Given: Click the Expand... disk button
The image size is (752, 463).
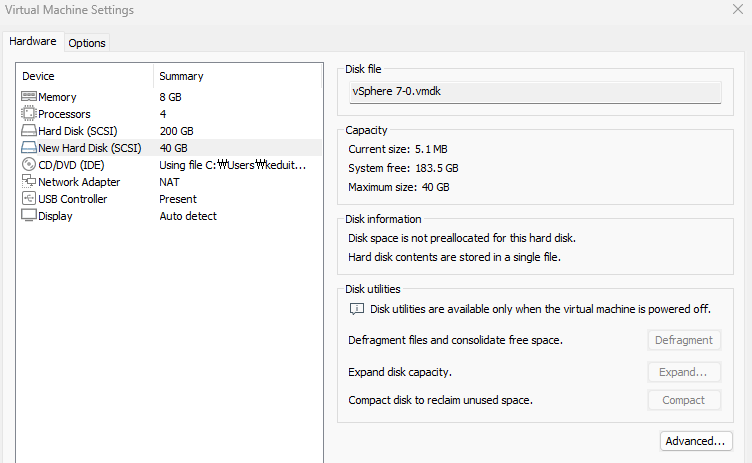Looking at the screenshot, I should pyautogui.click(x=684, y=372).
